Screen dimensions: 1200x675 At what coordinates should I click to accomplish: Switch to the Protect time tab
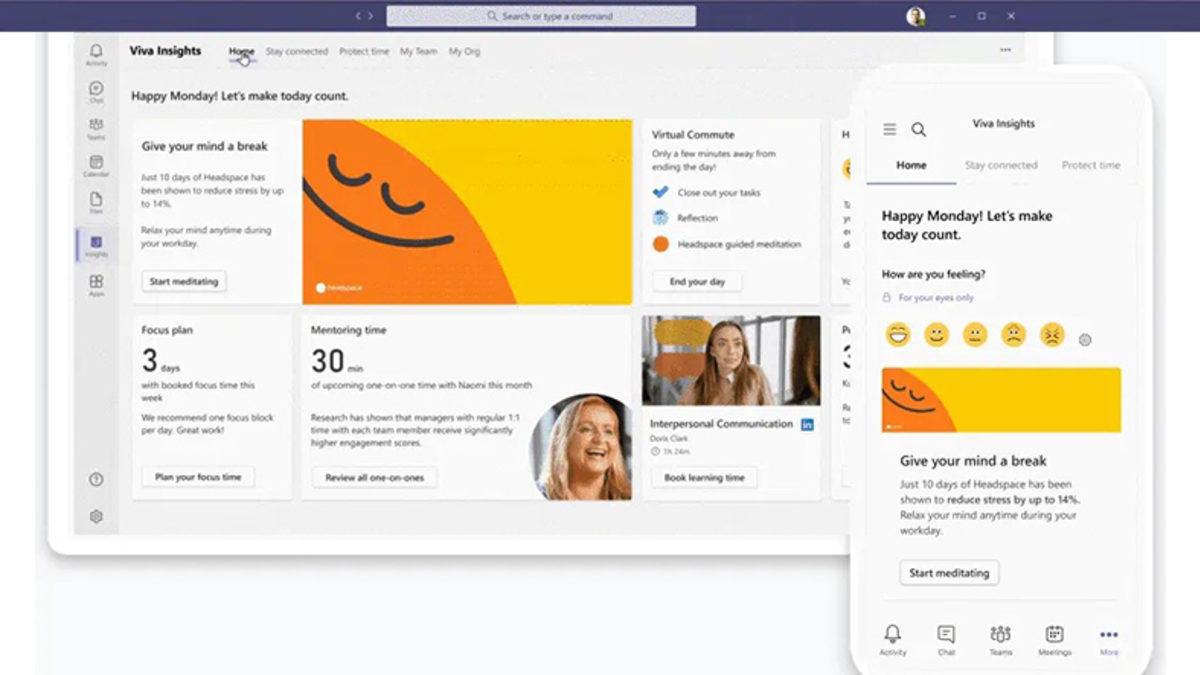coord(363,51)
